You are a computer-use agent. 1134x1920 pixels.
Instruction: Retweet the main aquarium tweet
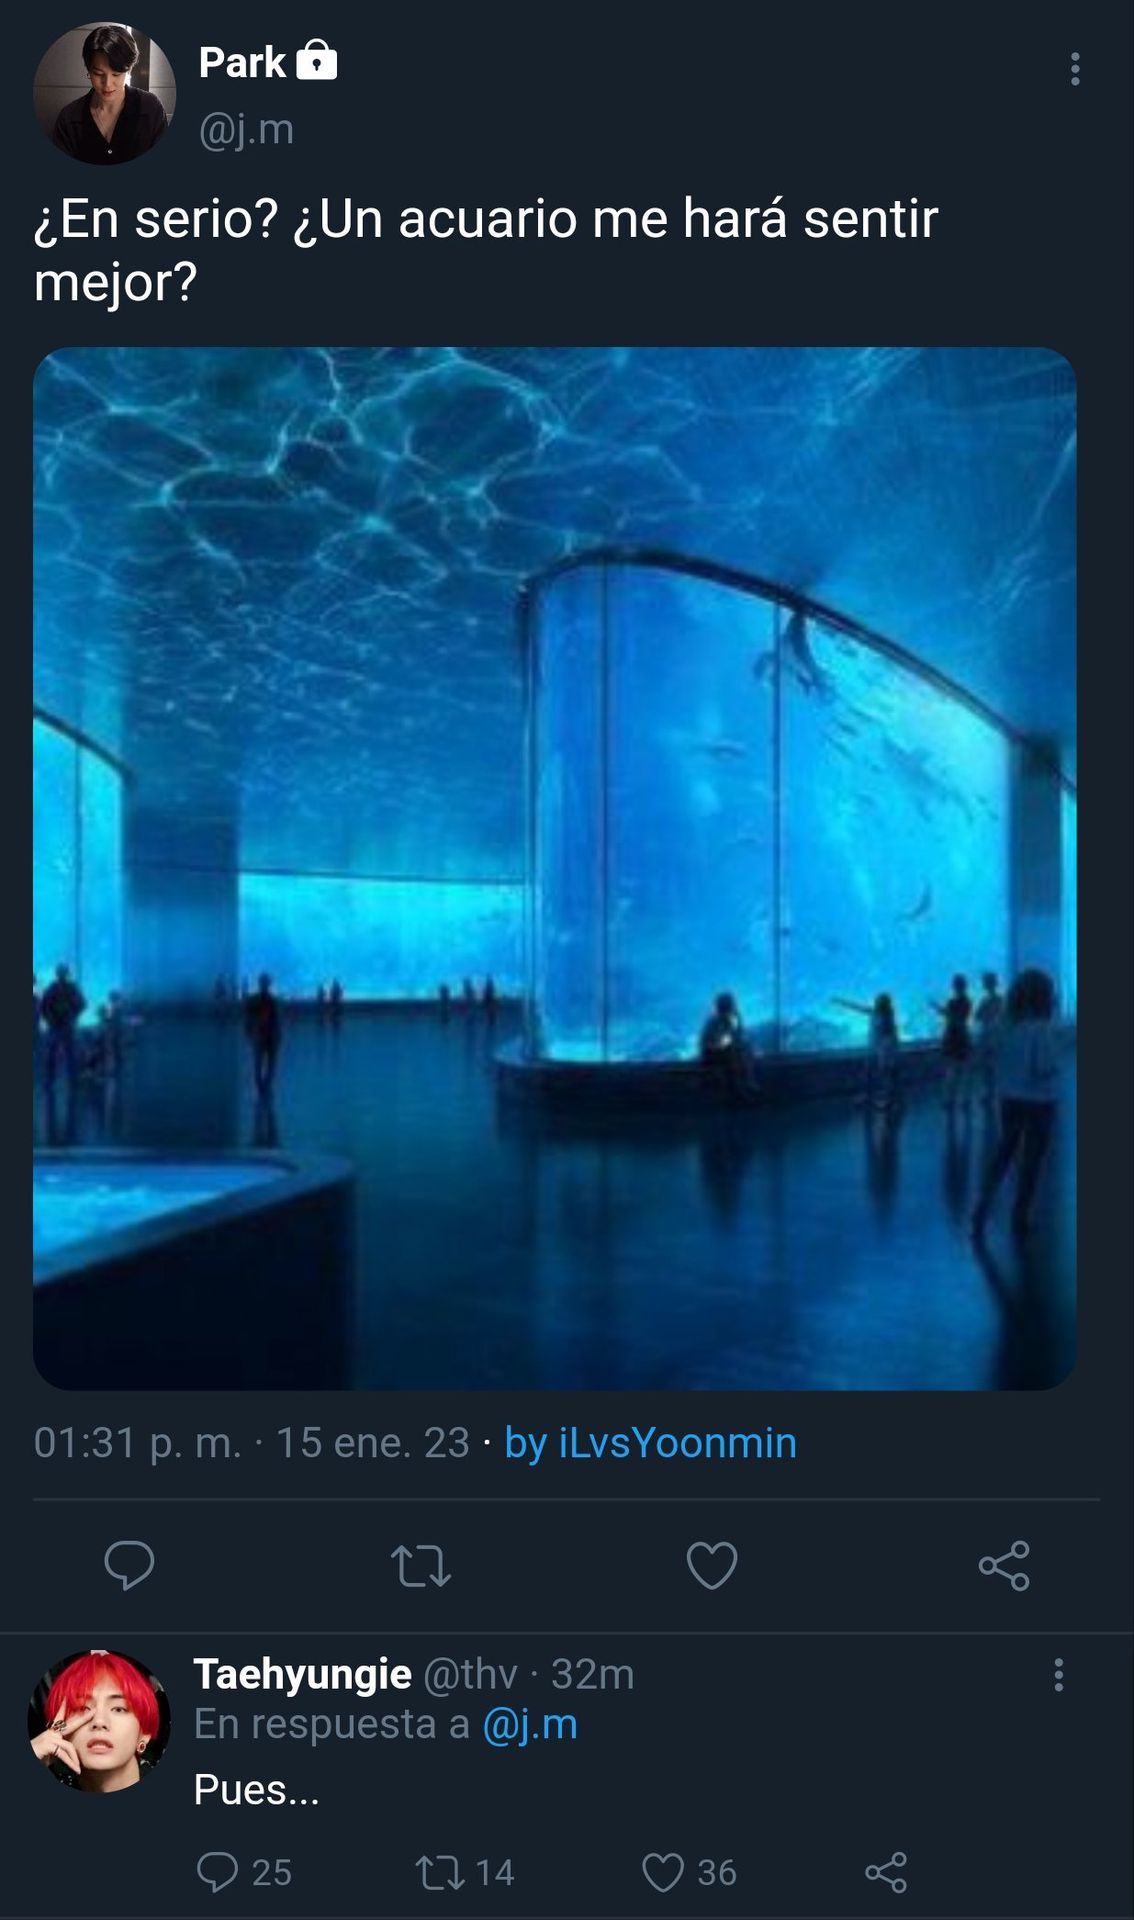click(421, 1566)
